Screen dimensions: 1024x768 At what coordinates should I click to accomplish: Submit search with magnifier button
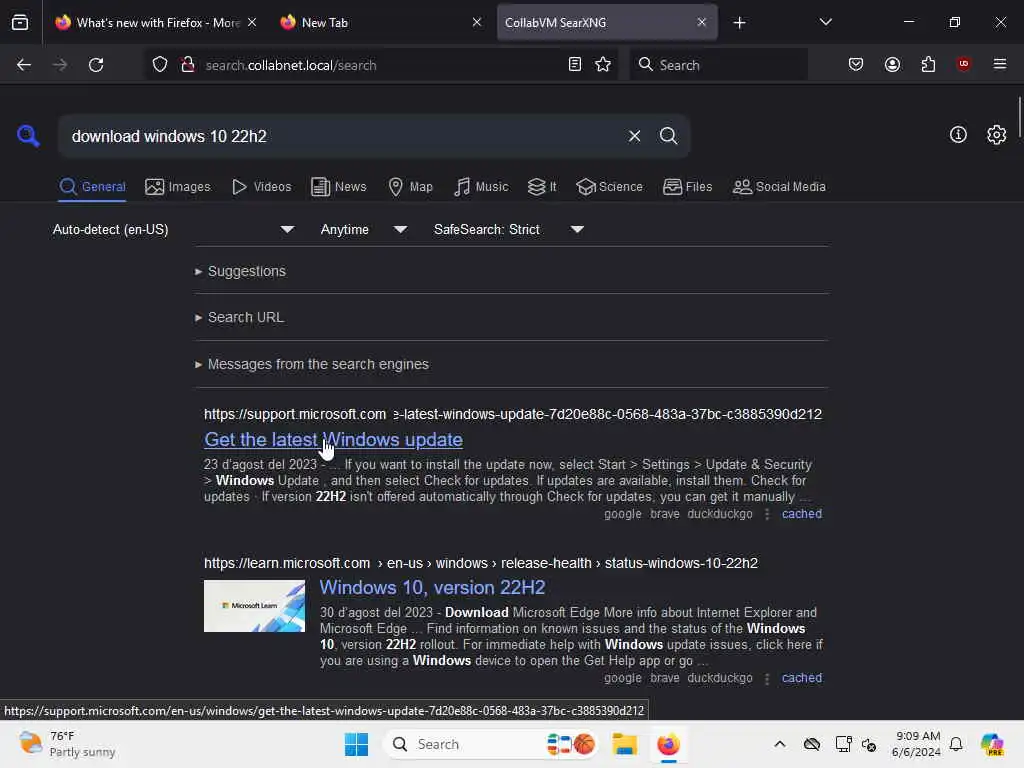[668, 136]
